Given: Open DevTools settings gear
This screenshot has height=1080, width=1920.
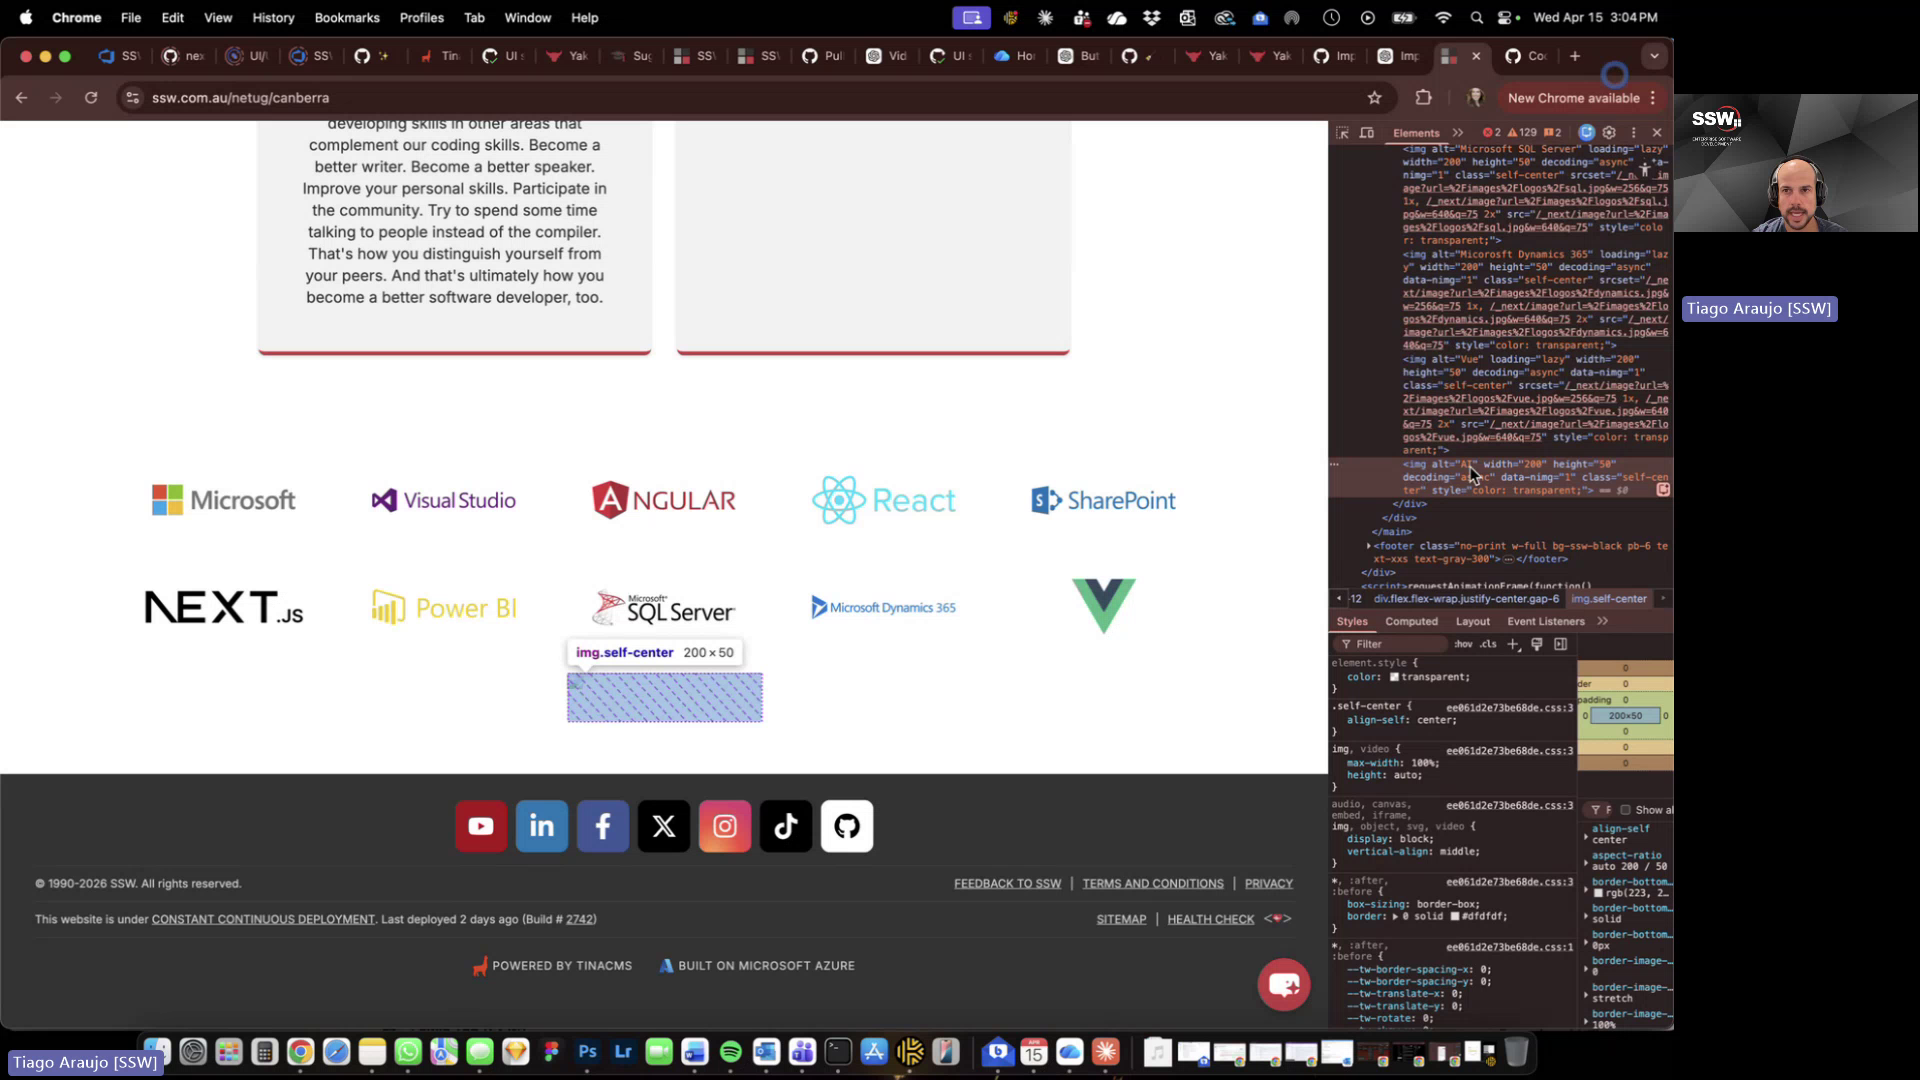Looking at the screenshot, I should (x=1609, y=133).
